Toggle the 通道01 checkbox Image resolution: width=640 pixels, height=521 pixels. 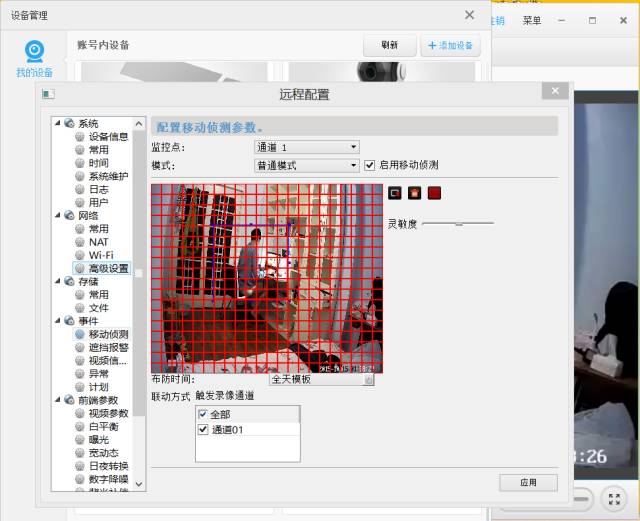coord(203,430)
